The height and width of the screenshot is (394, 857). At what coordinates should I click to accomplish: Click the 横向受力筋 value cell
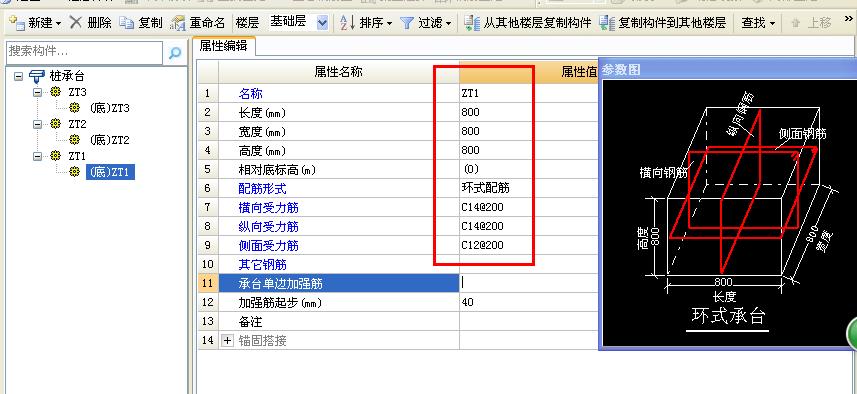(x=529, y=208)
